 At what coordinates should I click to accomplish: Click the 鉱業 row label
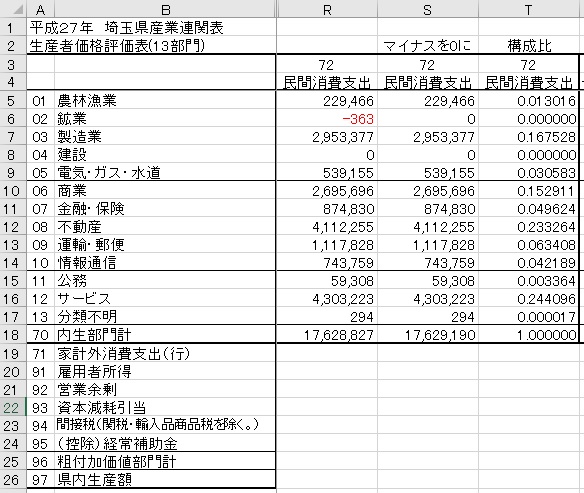tap(72, 119)
